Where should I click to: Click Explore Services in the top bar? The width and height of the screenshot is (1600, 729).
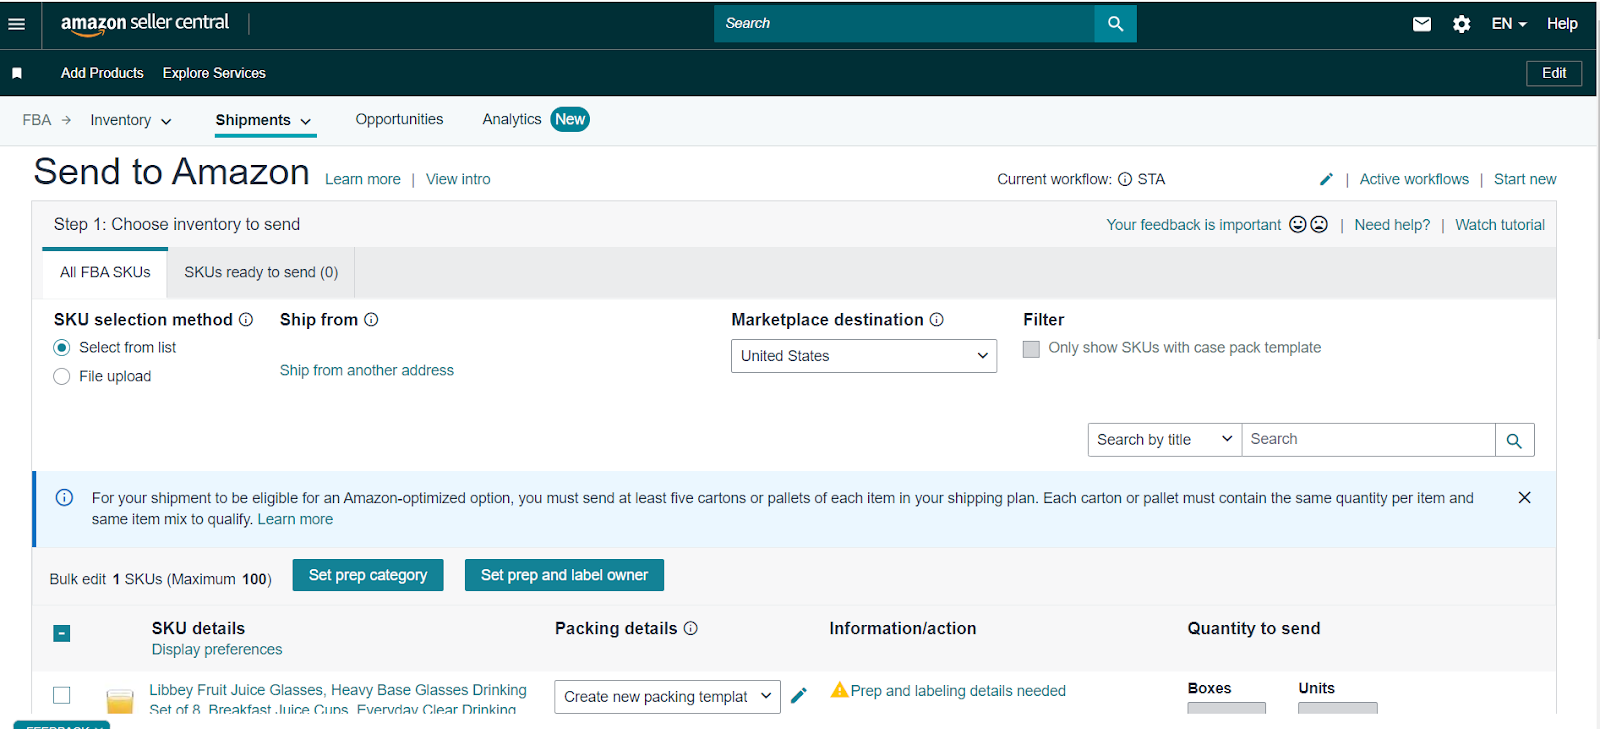[214, 73]
